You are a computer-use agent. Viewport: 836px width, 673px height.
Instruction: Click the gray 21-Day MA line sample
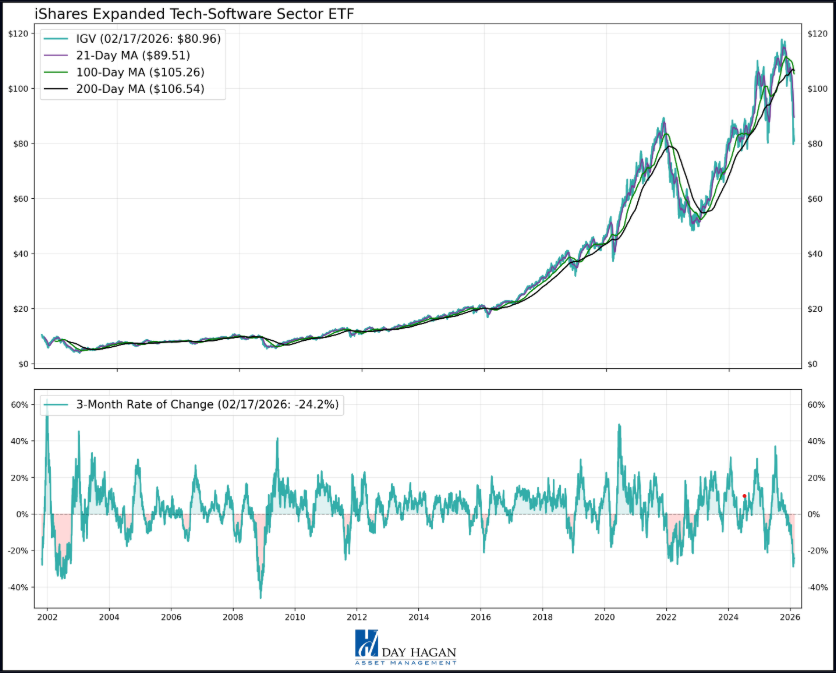pos(56,57)
